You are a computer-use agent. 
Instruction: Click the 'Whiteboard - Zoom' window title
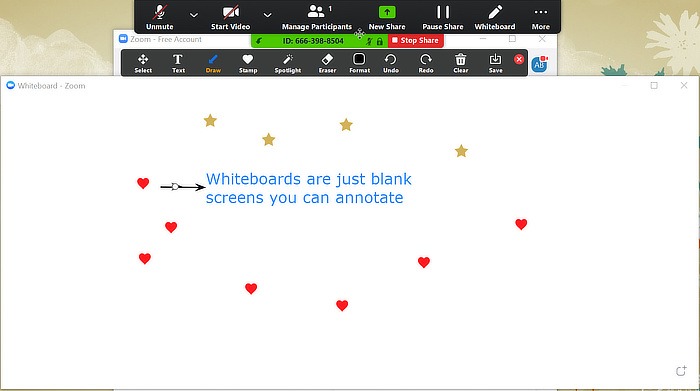coord(51,86)
